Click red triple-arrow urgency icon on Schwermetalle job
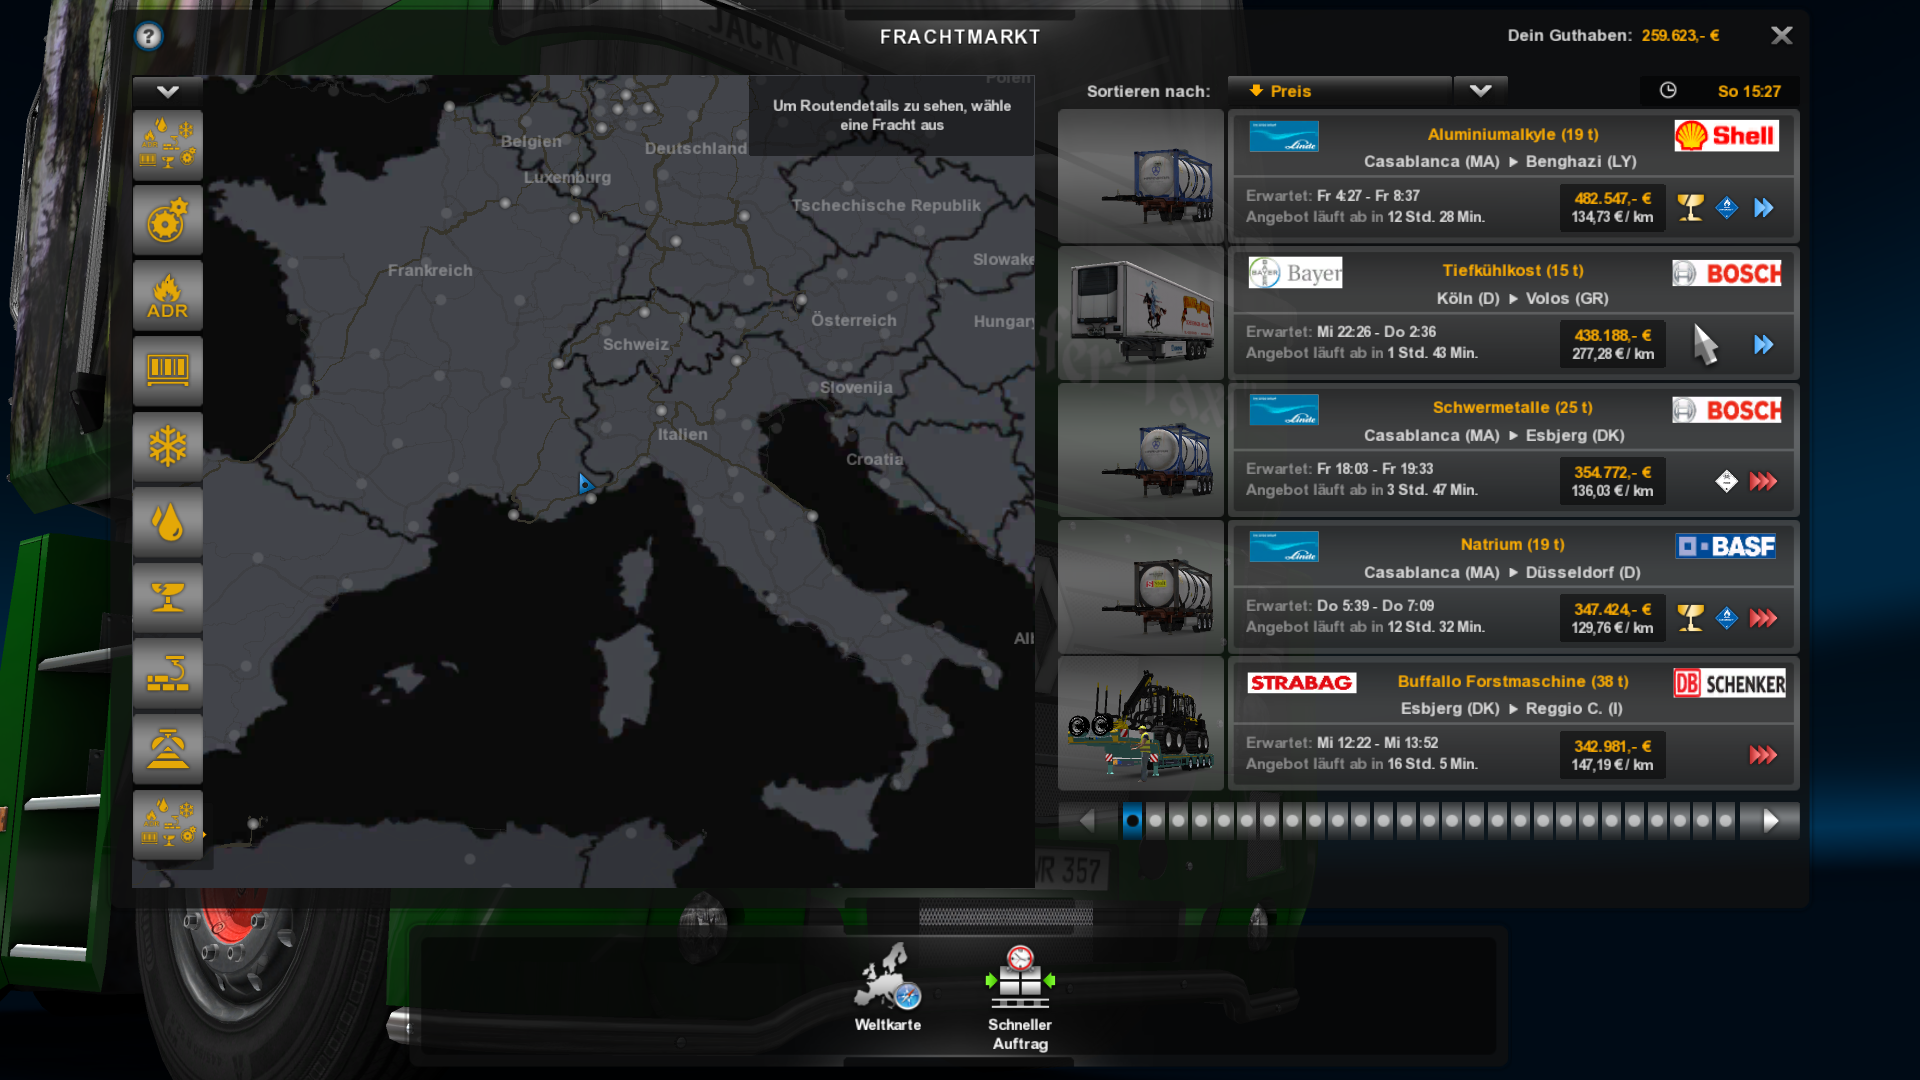This screenshot has width=1920, height=1080. 1764,482
